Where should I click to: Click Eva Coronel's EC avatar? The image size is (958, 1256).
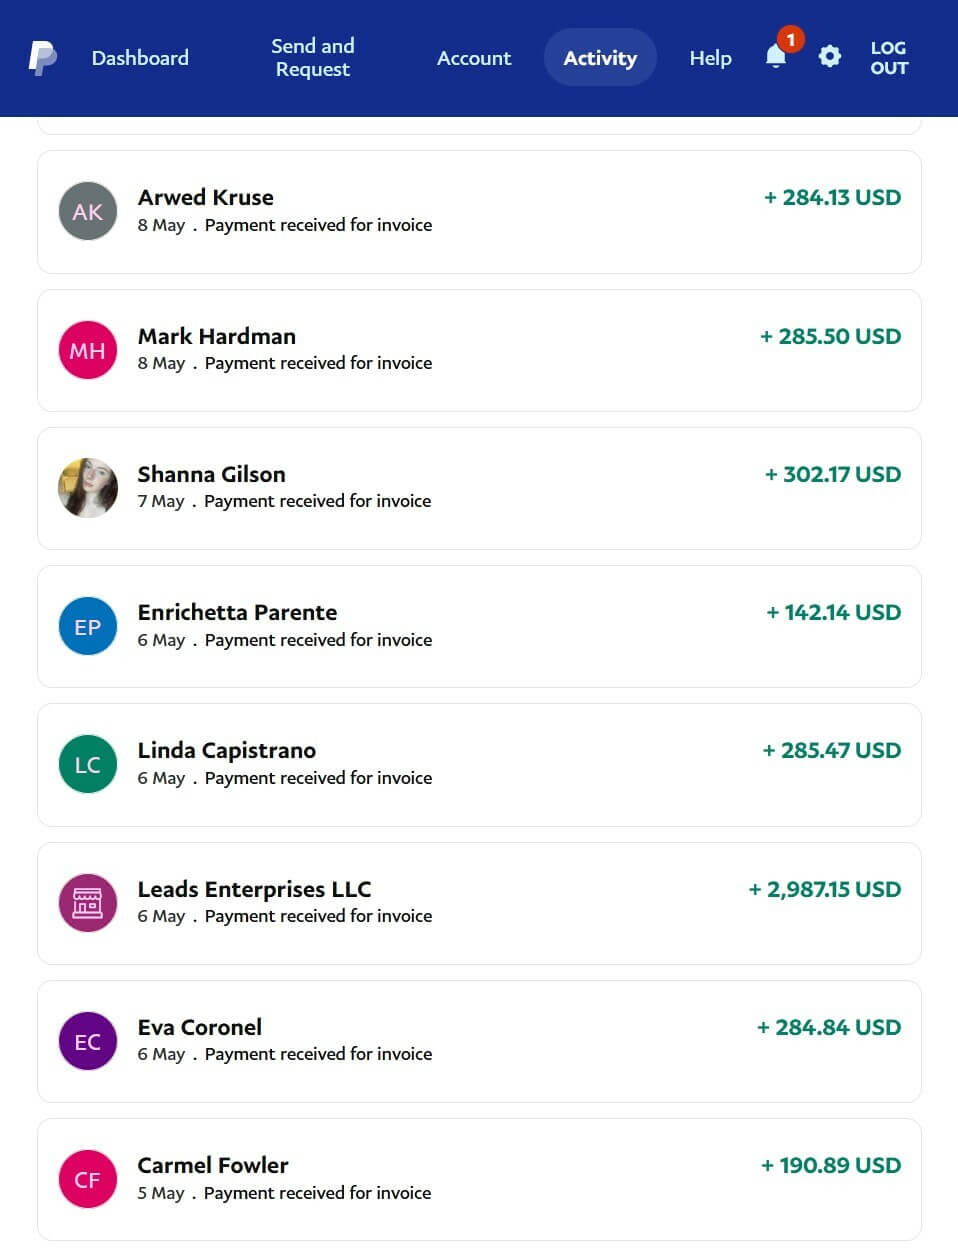click(x=88, y=1041)
